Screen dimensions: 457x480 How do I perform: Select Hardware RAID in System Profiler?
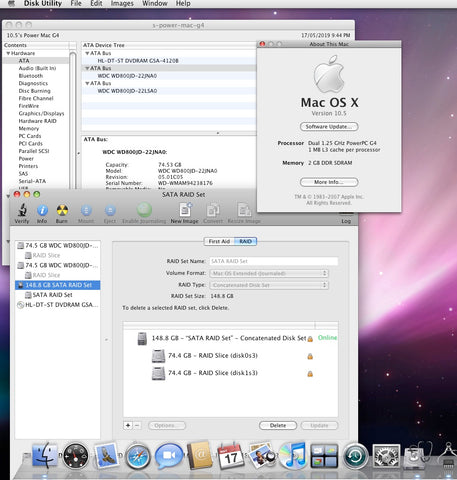point(37,121)
